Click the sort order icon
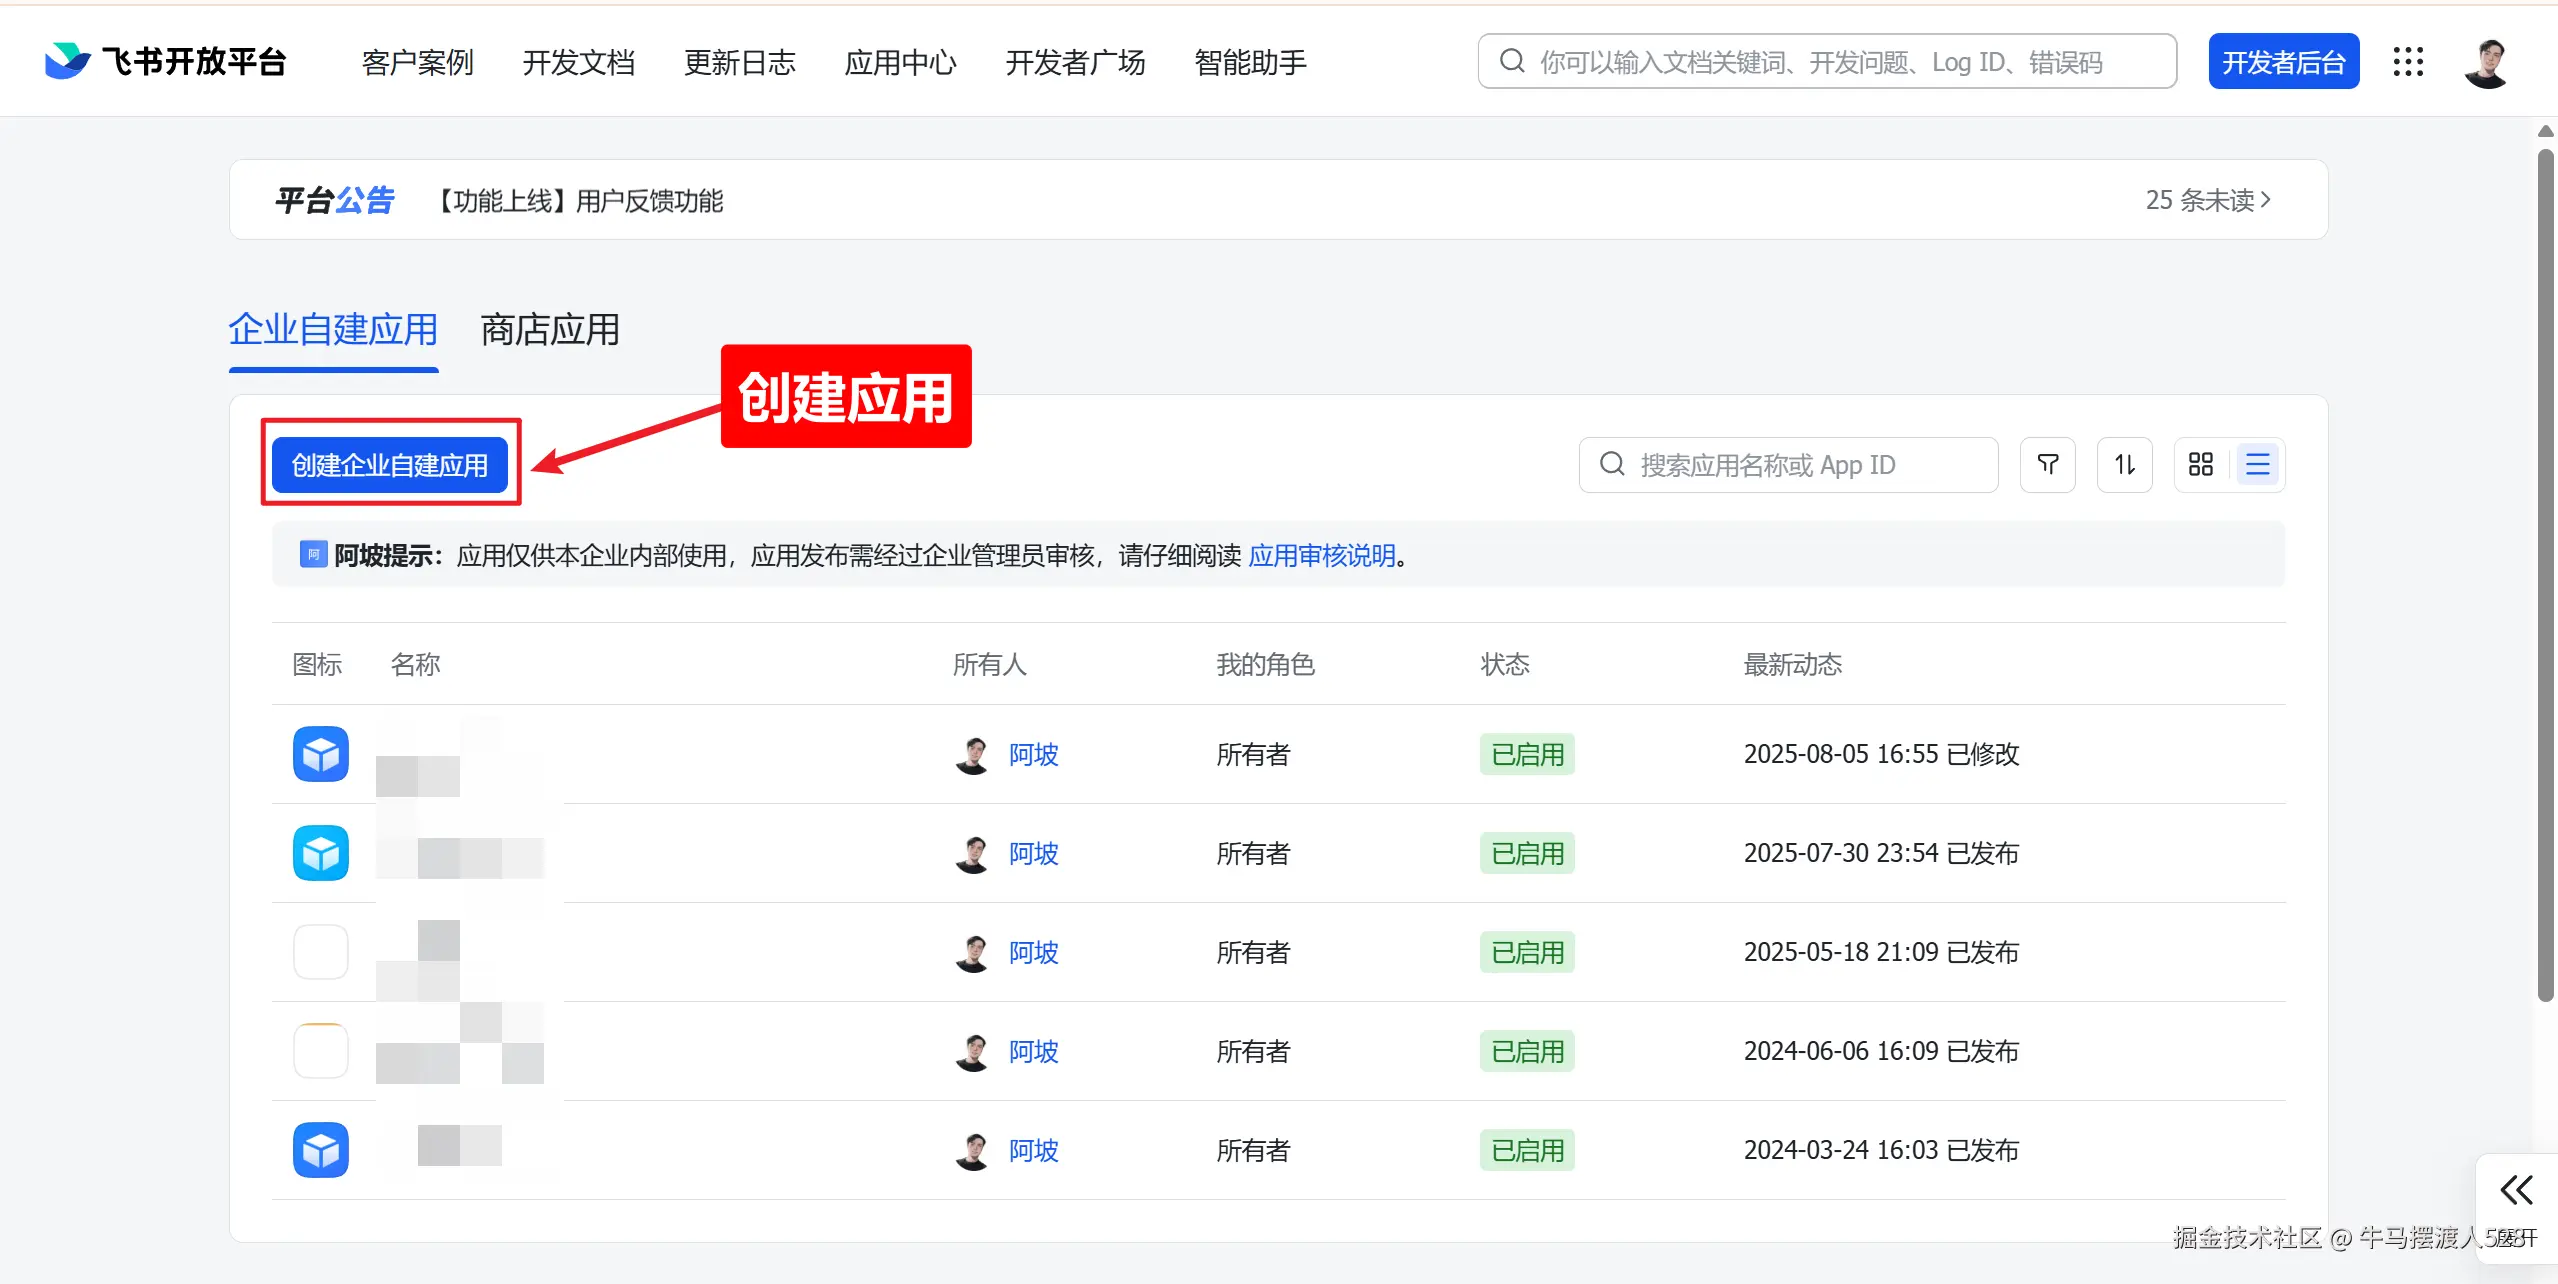 tap(2124, 465)
